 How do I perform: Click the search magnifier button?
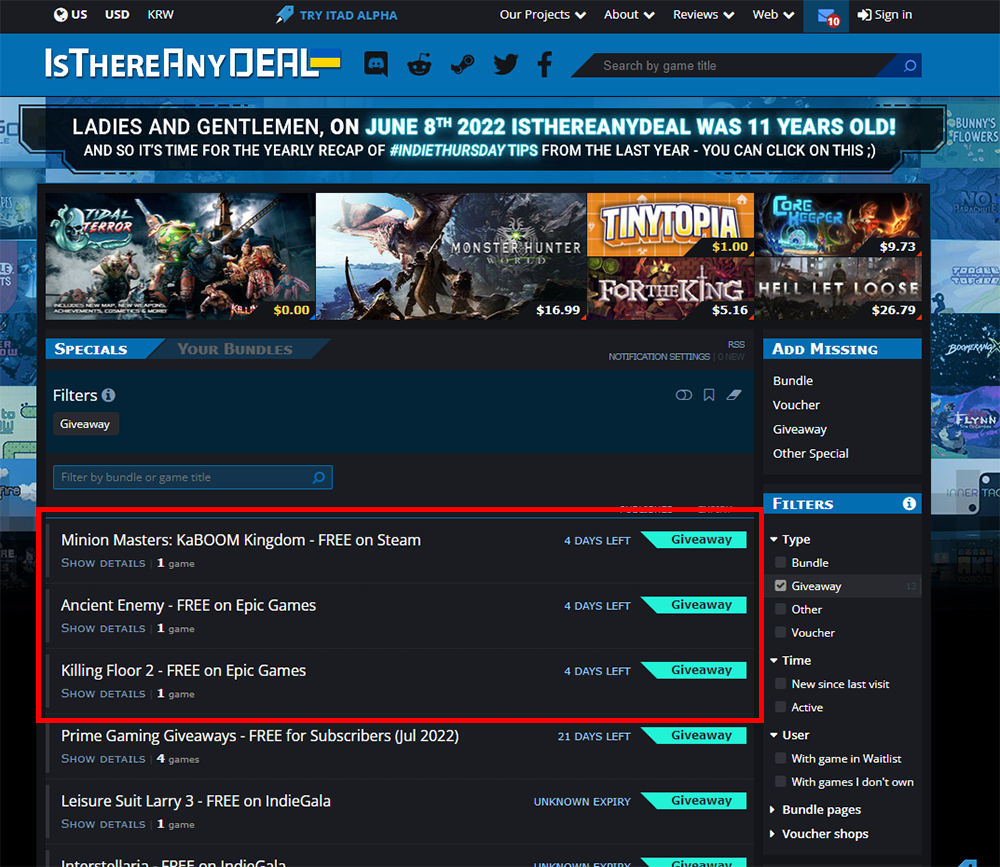tap(909, 66)
